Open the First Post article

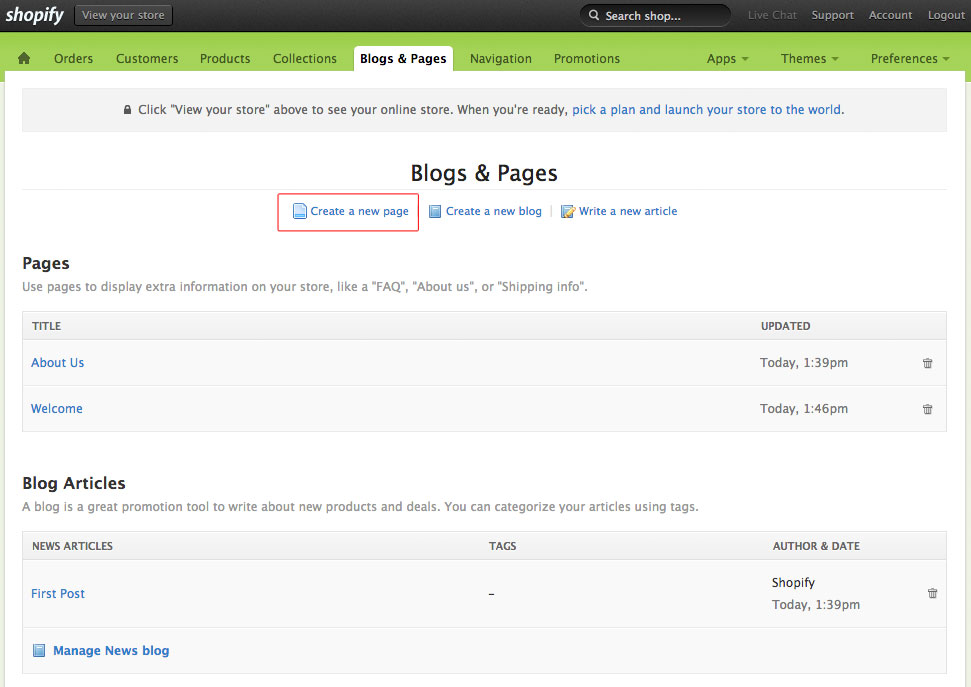tap(58, 593)
